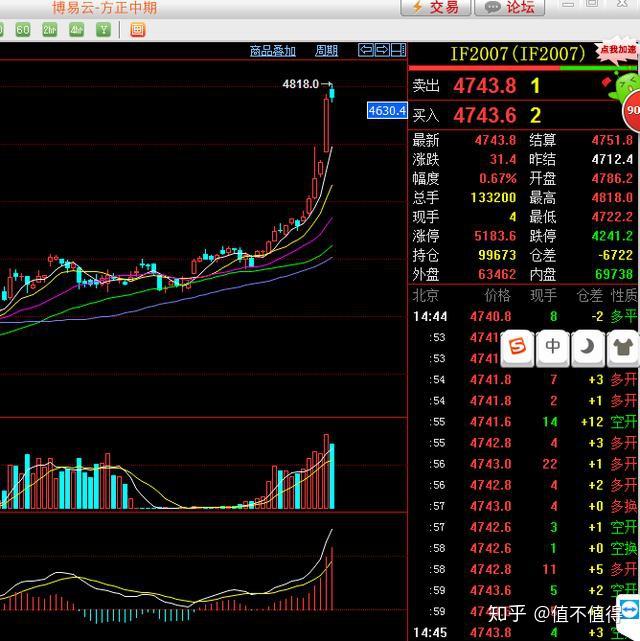
Task: Click the 14:44 tick row price 4740.8
Action: tap(490, 316)
